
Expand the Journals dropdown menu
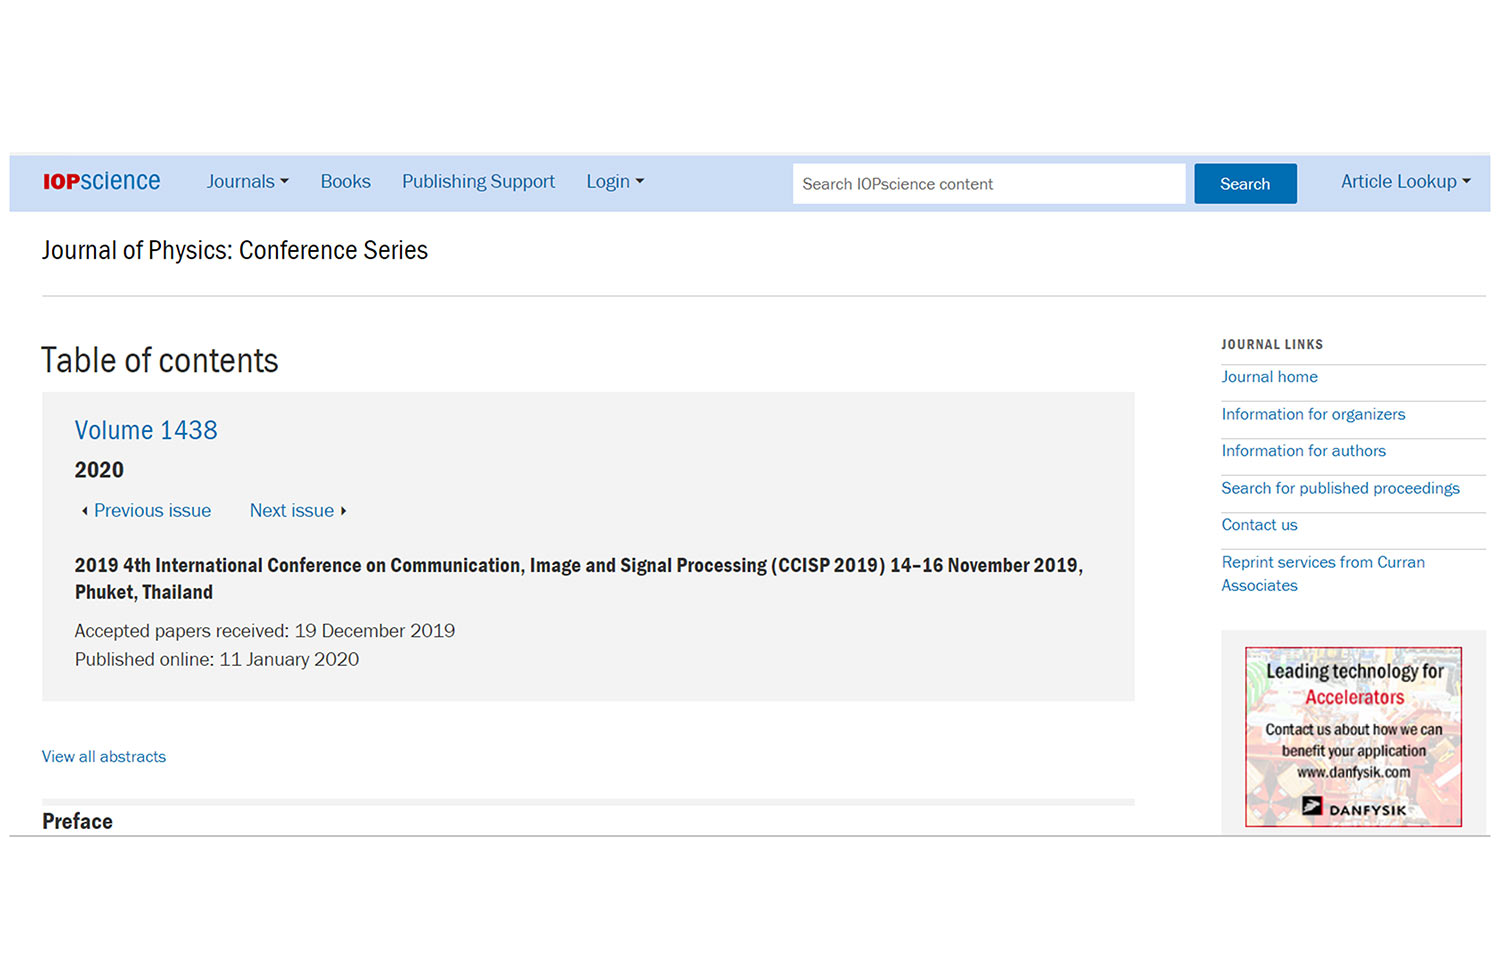(x=247, y=182)
